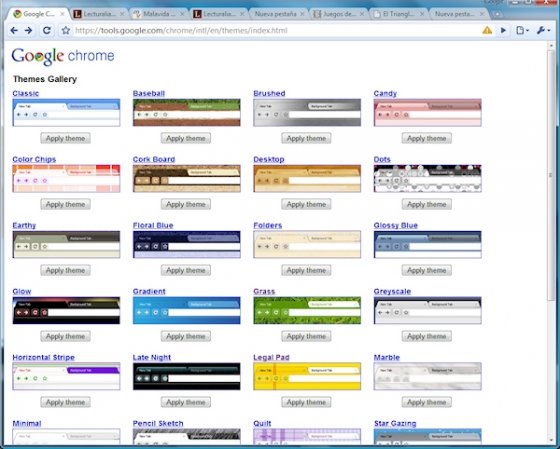Apply the Gradient theme
The height and width of the screenshot is (449, 560).
[x=186, y=336]
